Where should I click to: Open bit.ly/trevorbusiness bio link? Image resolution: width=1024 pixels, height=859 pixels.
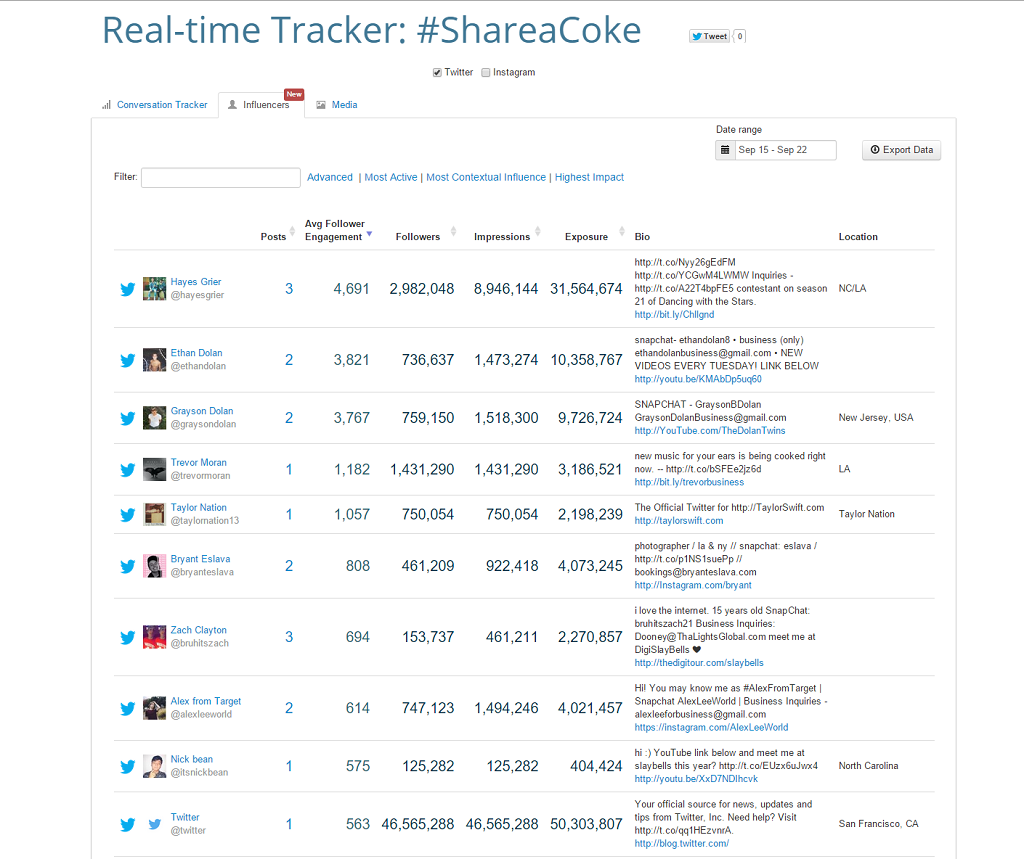tap(689, 483)
